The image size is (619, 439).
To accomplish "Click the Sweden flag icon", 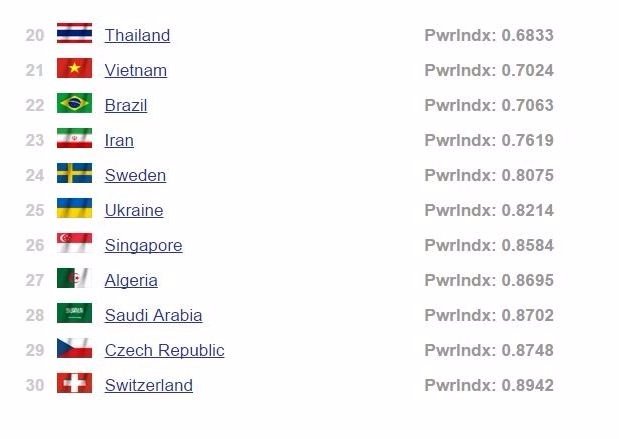I will tap(74, 174).
